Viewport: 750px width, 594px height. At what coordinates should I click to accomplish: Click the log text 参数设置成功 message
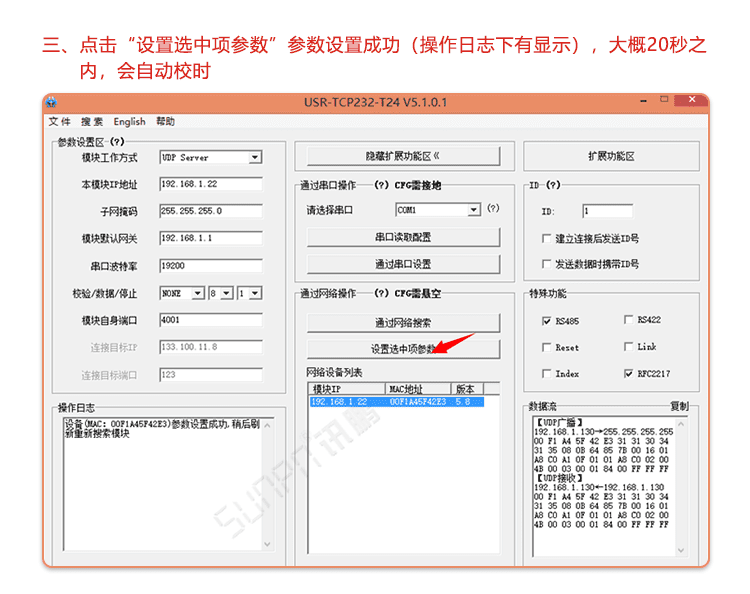pos(162,429)
